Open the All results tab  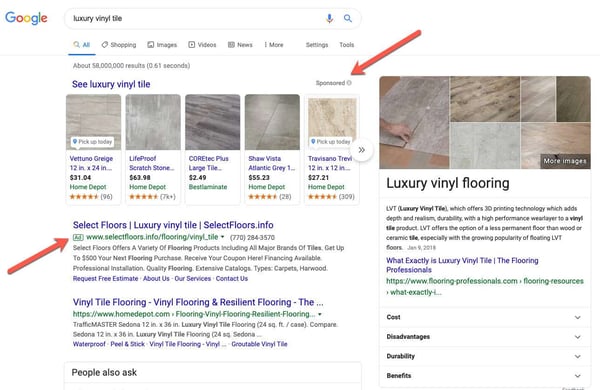coord(82,45)
